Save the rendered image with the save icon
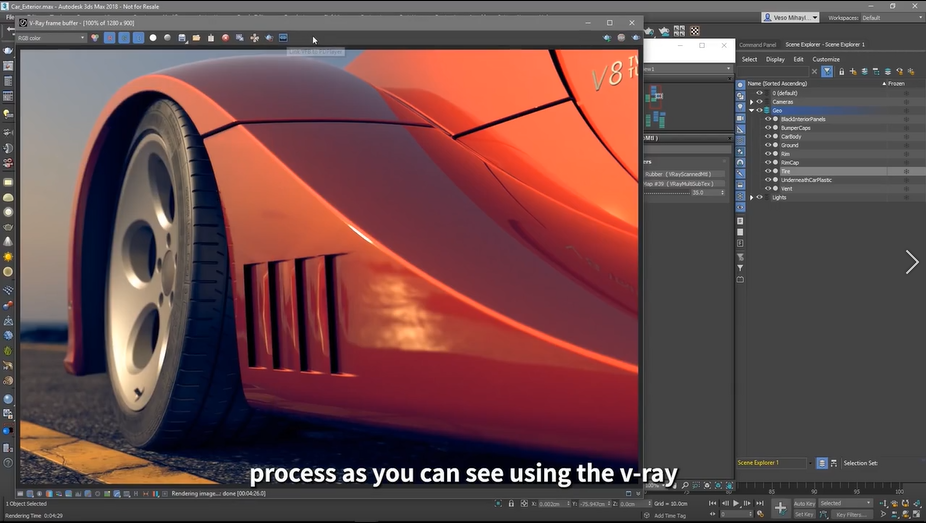This screenshot has width=926, height=523. tap(182, 38)
